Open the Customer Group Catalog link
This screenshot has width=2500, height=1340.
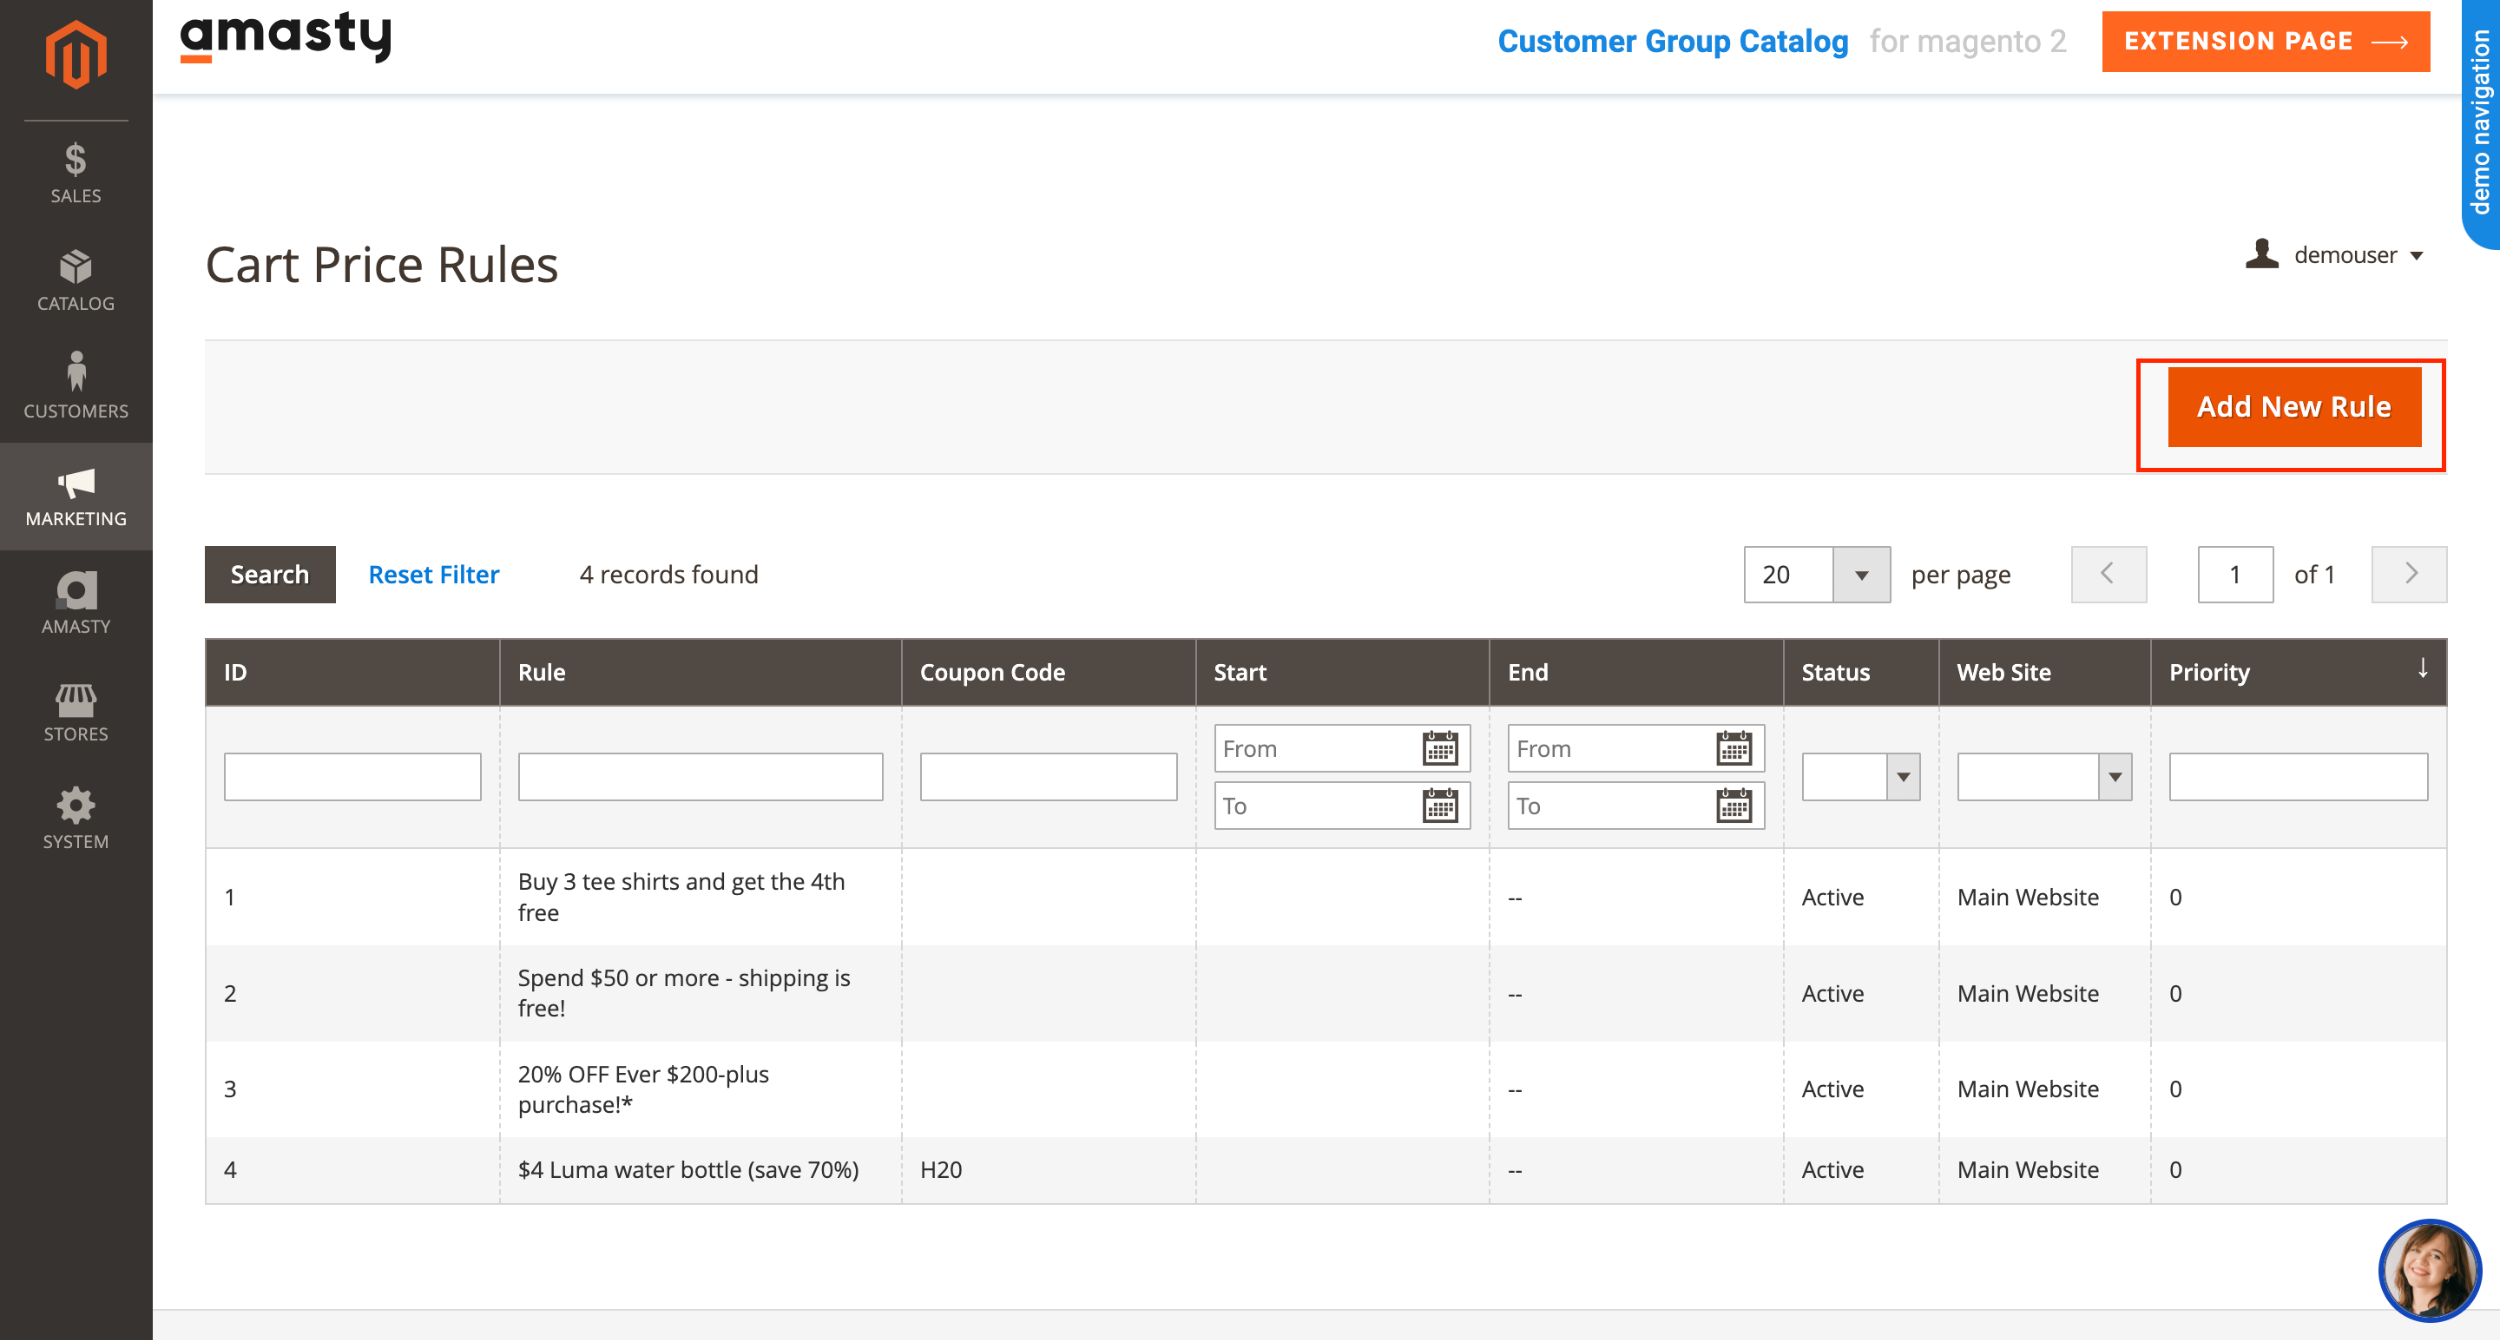click(x=1673, y=41)
